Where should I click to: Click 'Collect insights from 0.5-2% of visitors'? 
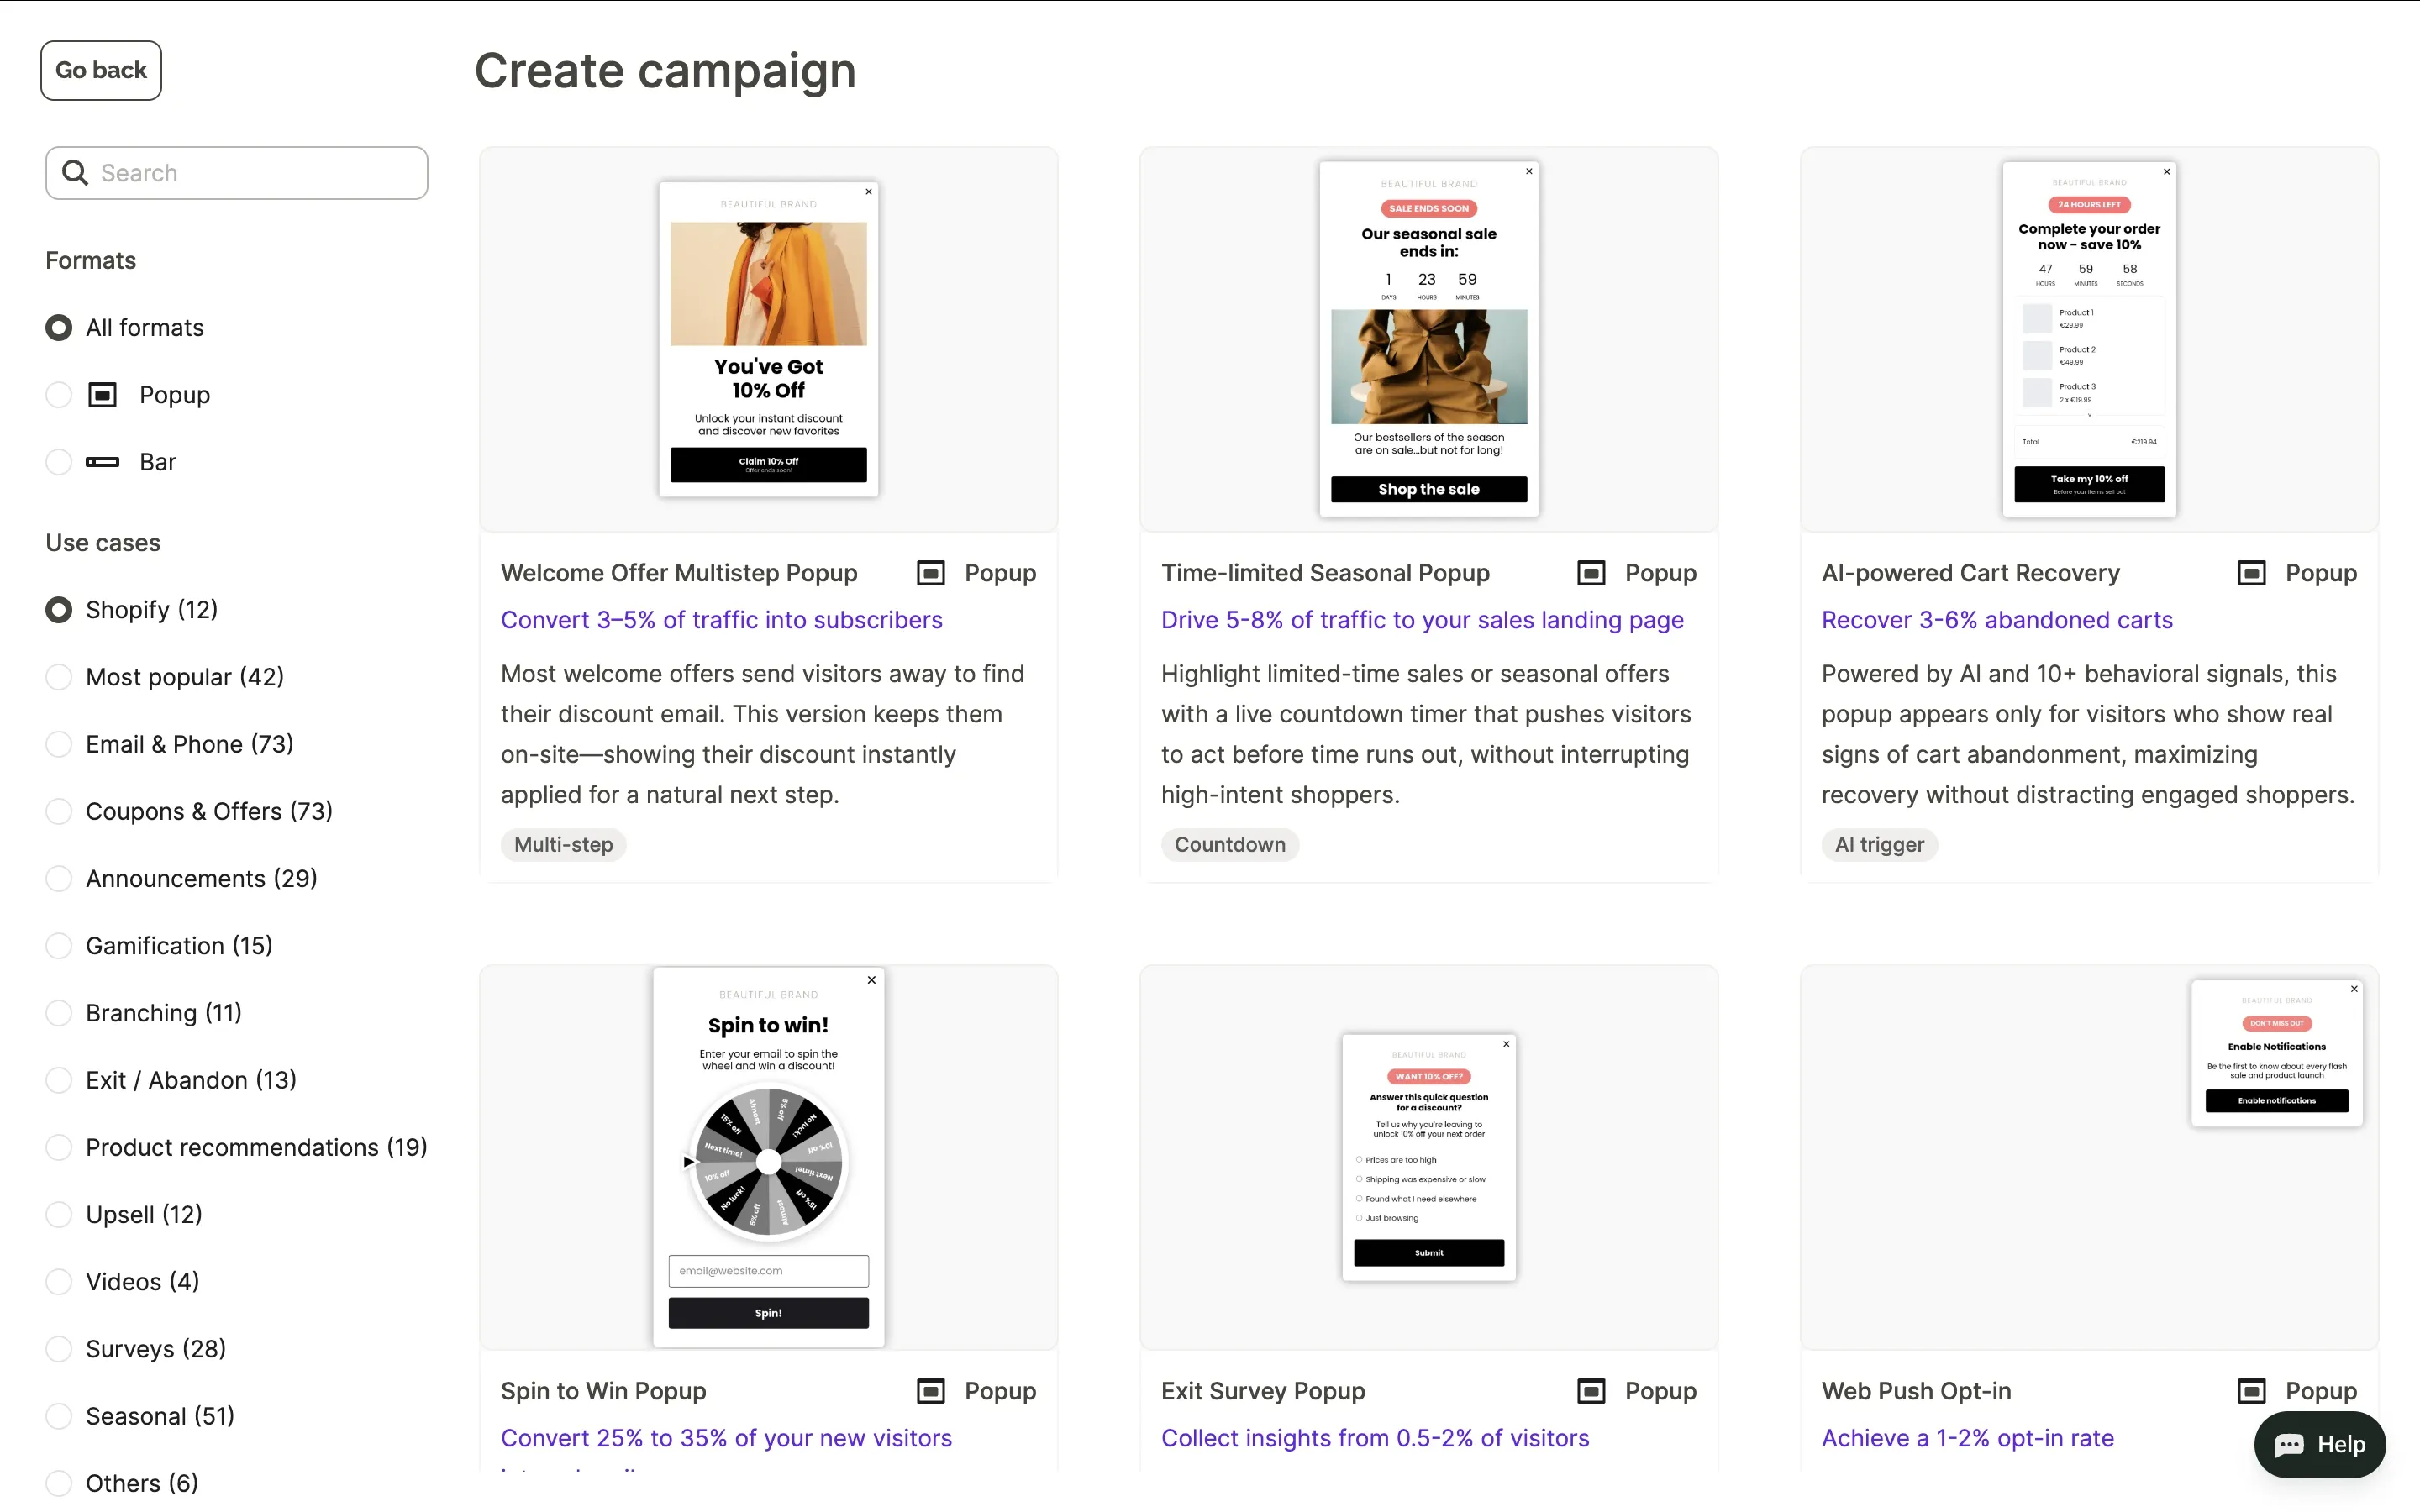[1375, 1438]
